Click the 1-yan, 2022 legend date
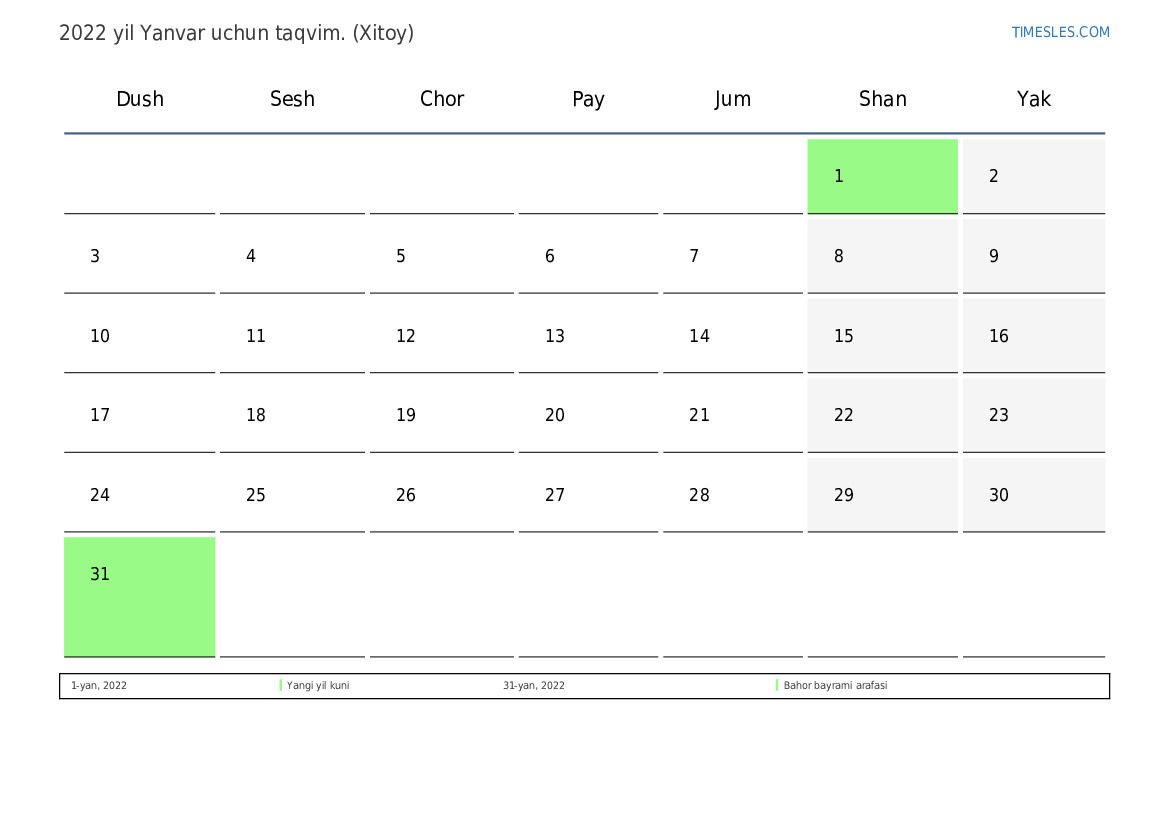This screenshot has width=1169, height=827. 99,686
